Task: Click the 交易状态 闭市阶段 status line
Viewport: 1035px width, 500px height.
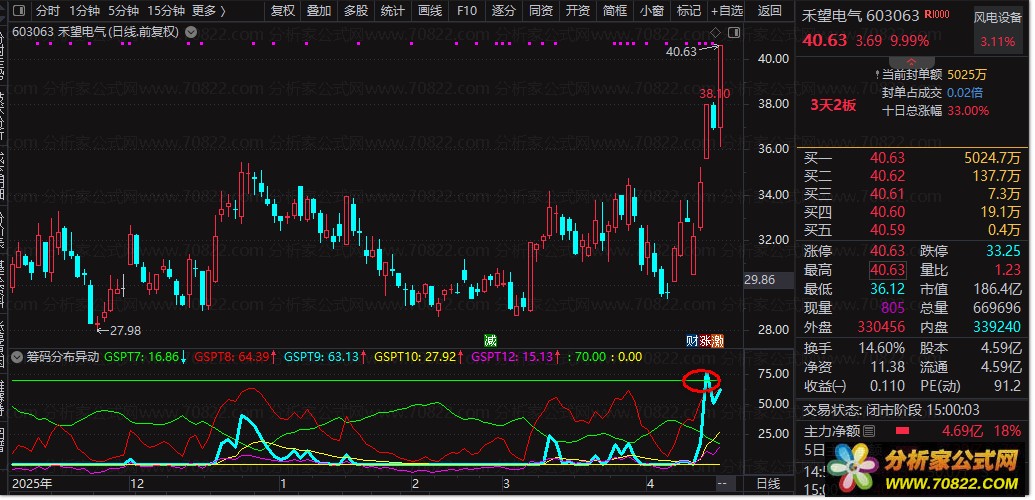Action: (891, 410)
